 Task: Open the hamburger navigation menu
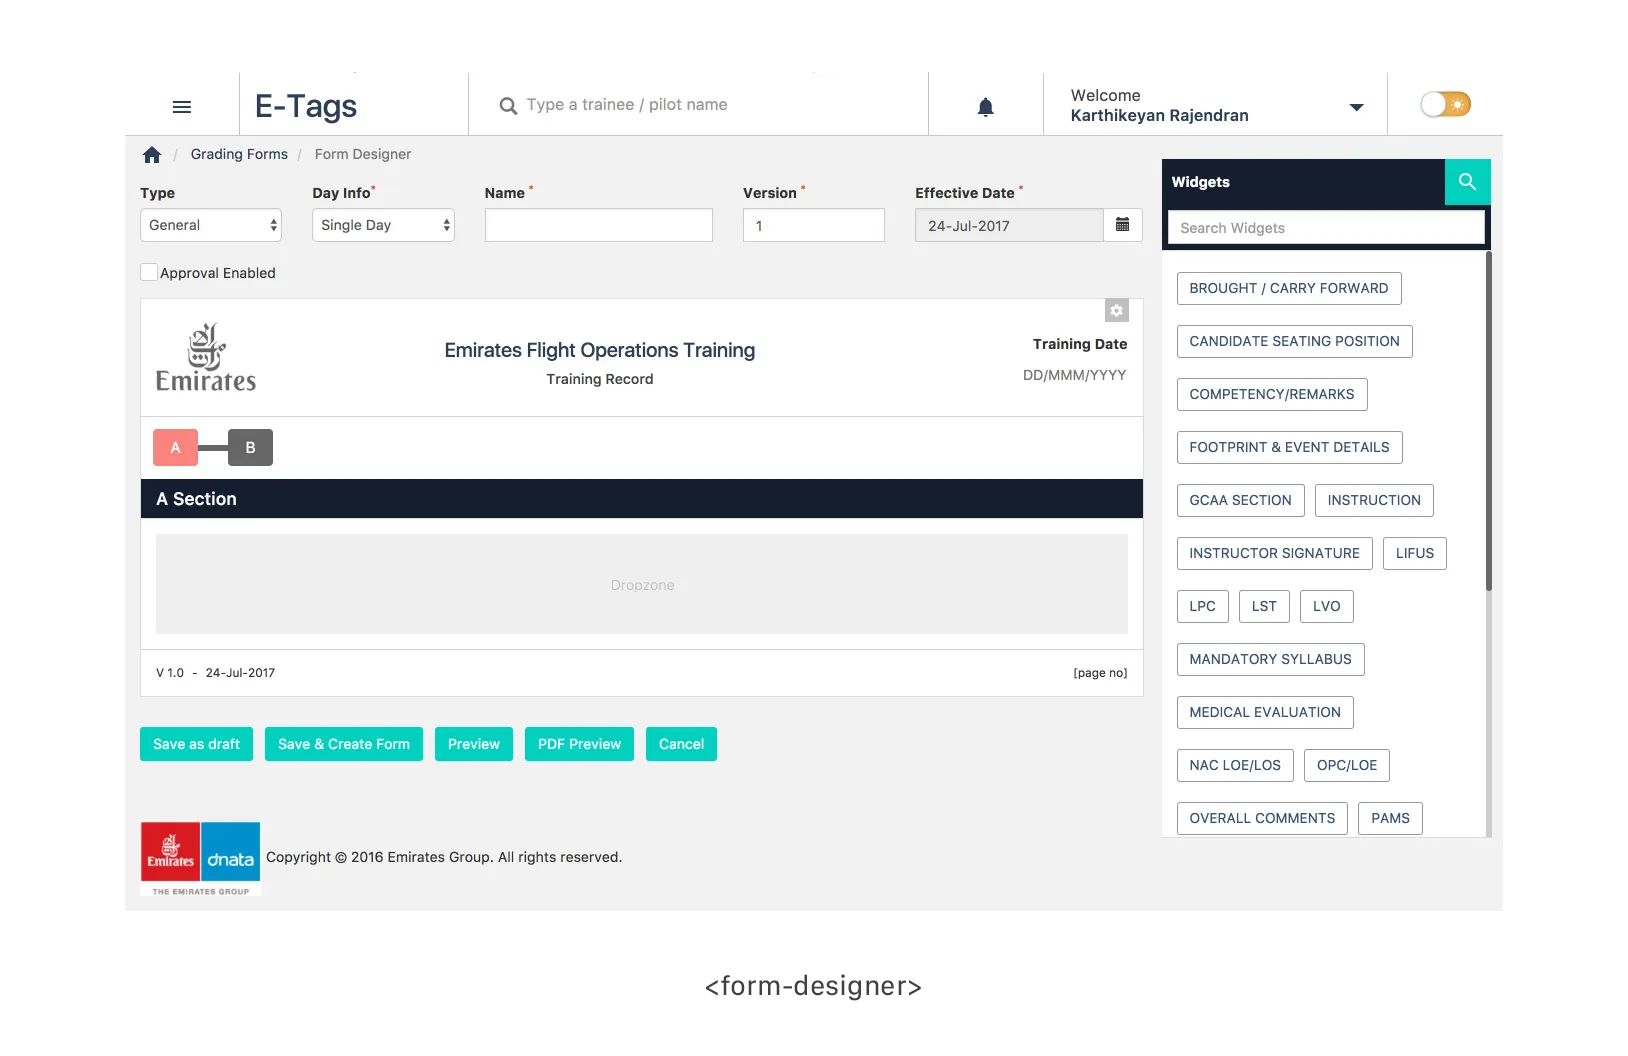pos(181,107)
